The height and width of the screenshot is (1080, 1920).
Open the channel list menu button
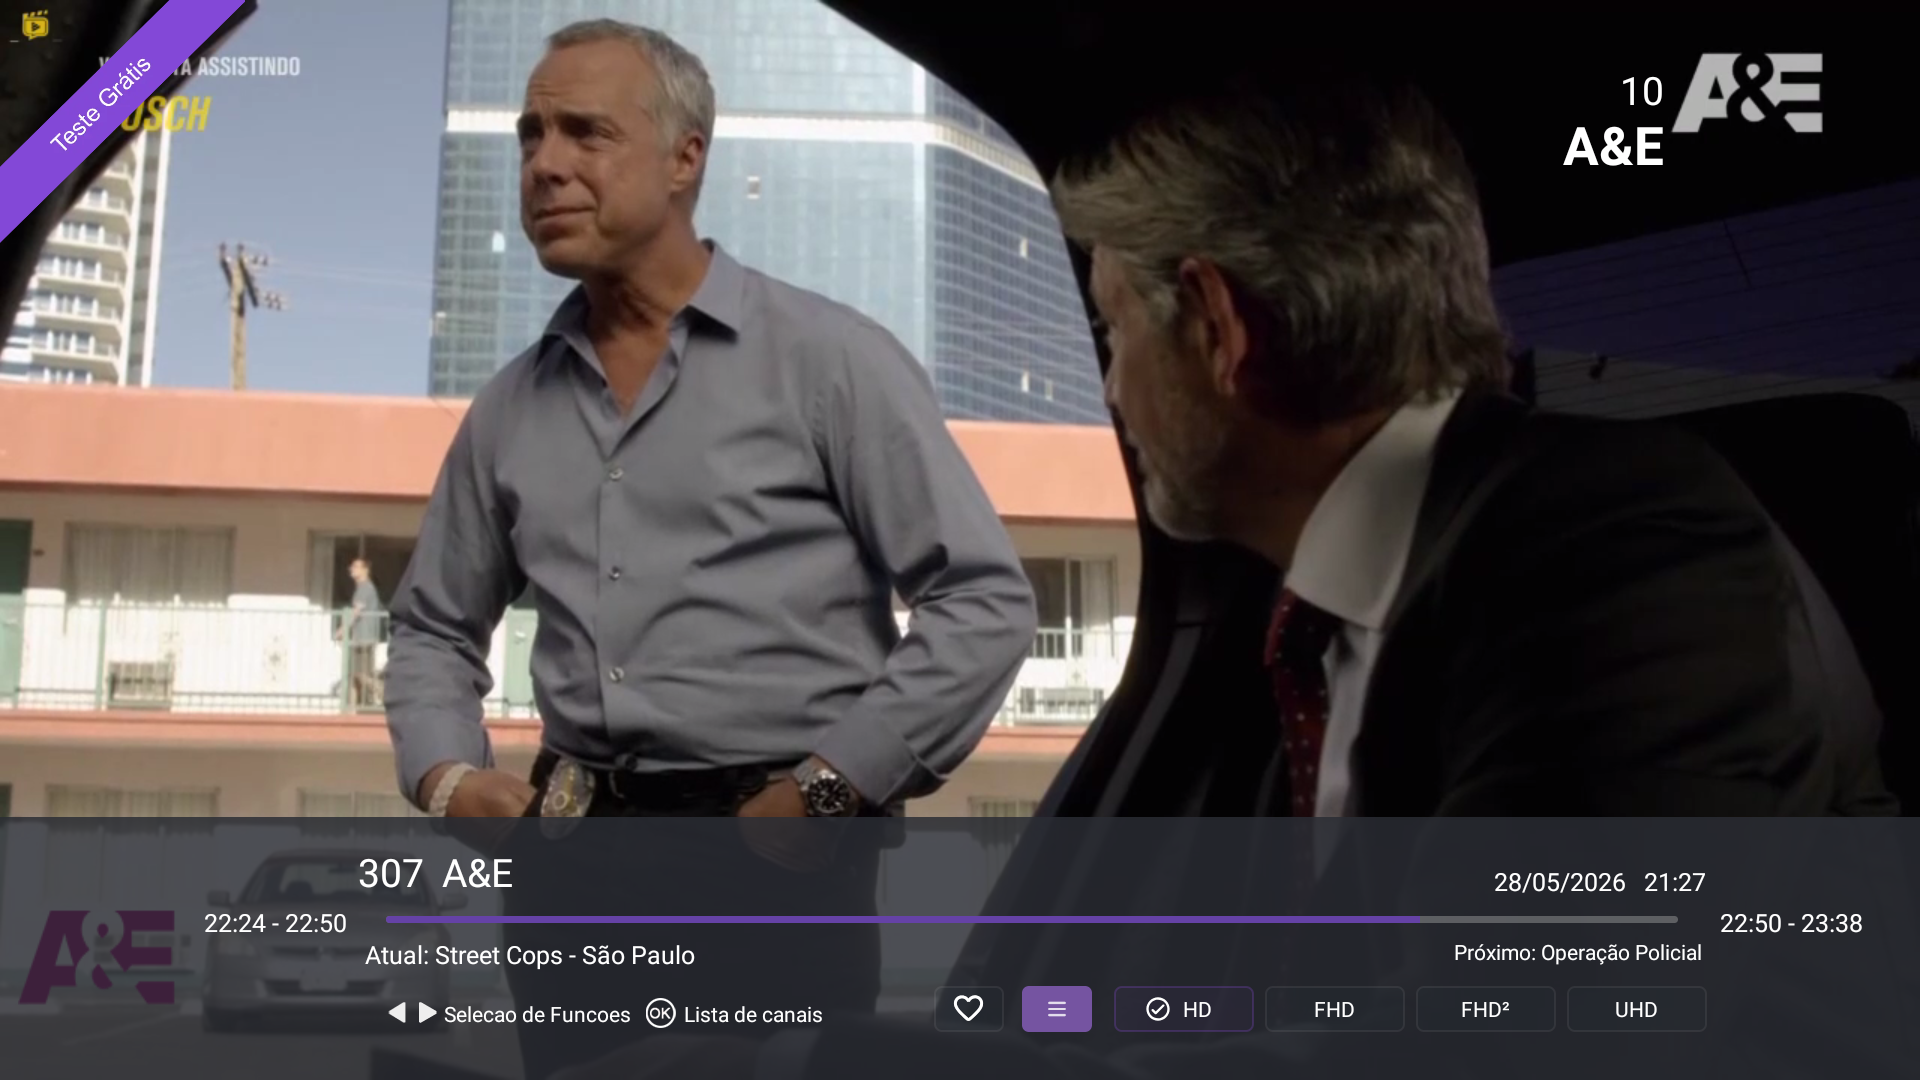click(x=1056, y=1009)
